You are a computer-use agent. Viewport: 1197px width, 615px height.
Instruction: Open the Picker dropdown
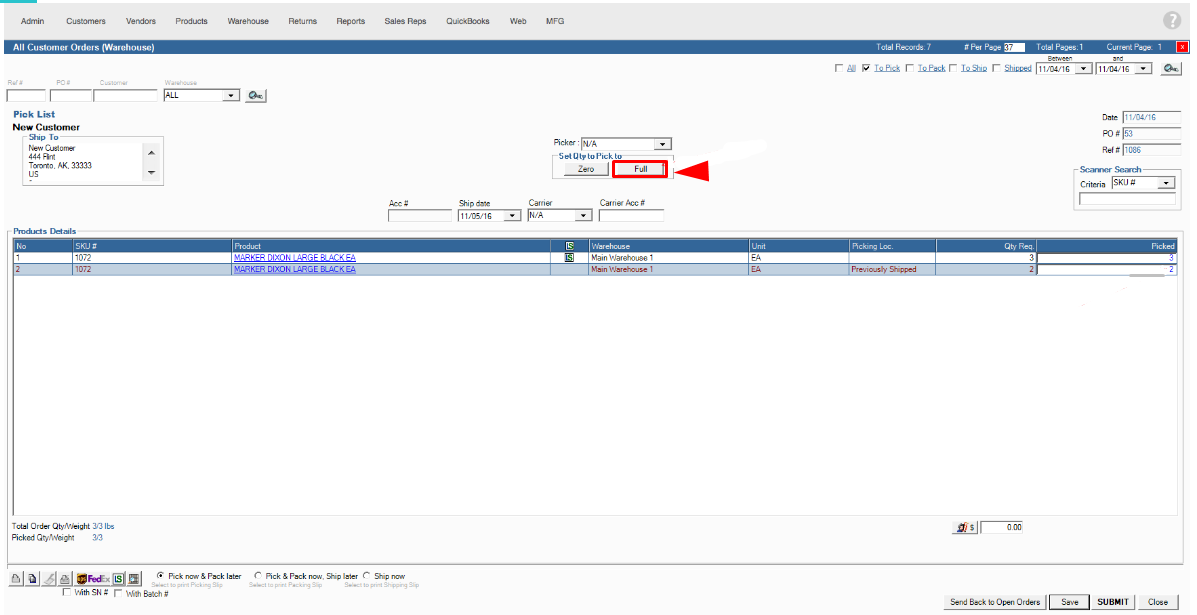663,144
